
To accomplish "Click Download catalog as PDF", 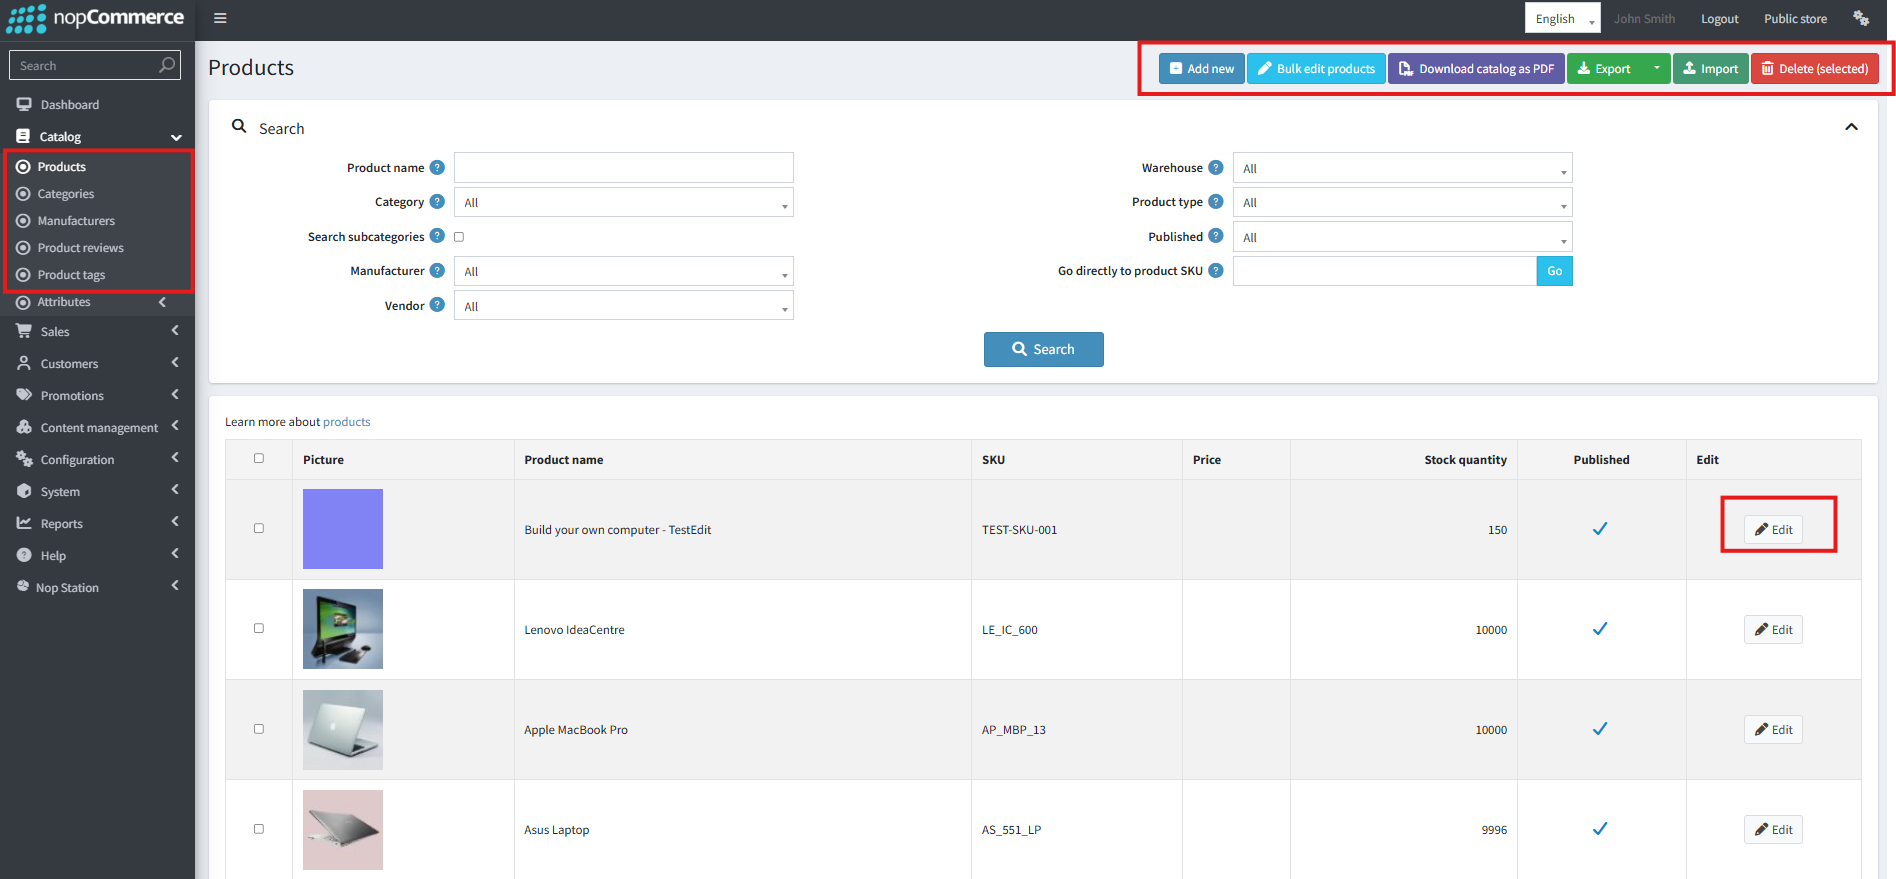I will [1476, 68].
